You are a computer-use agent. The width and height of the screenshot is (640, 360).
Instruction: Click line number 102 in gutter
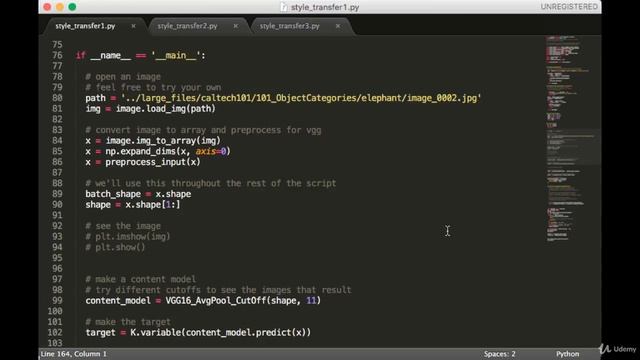pyautogui.click(x=55, y=333)
